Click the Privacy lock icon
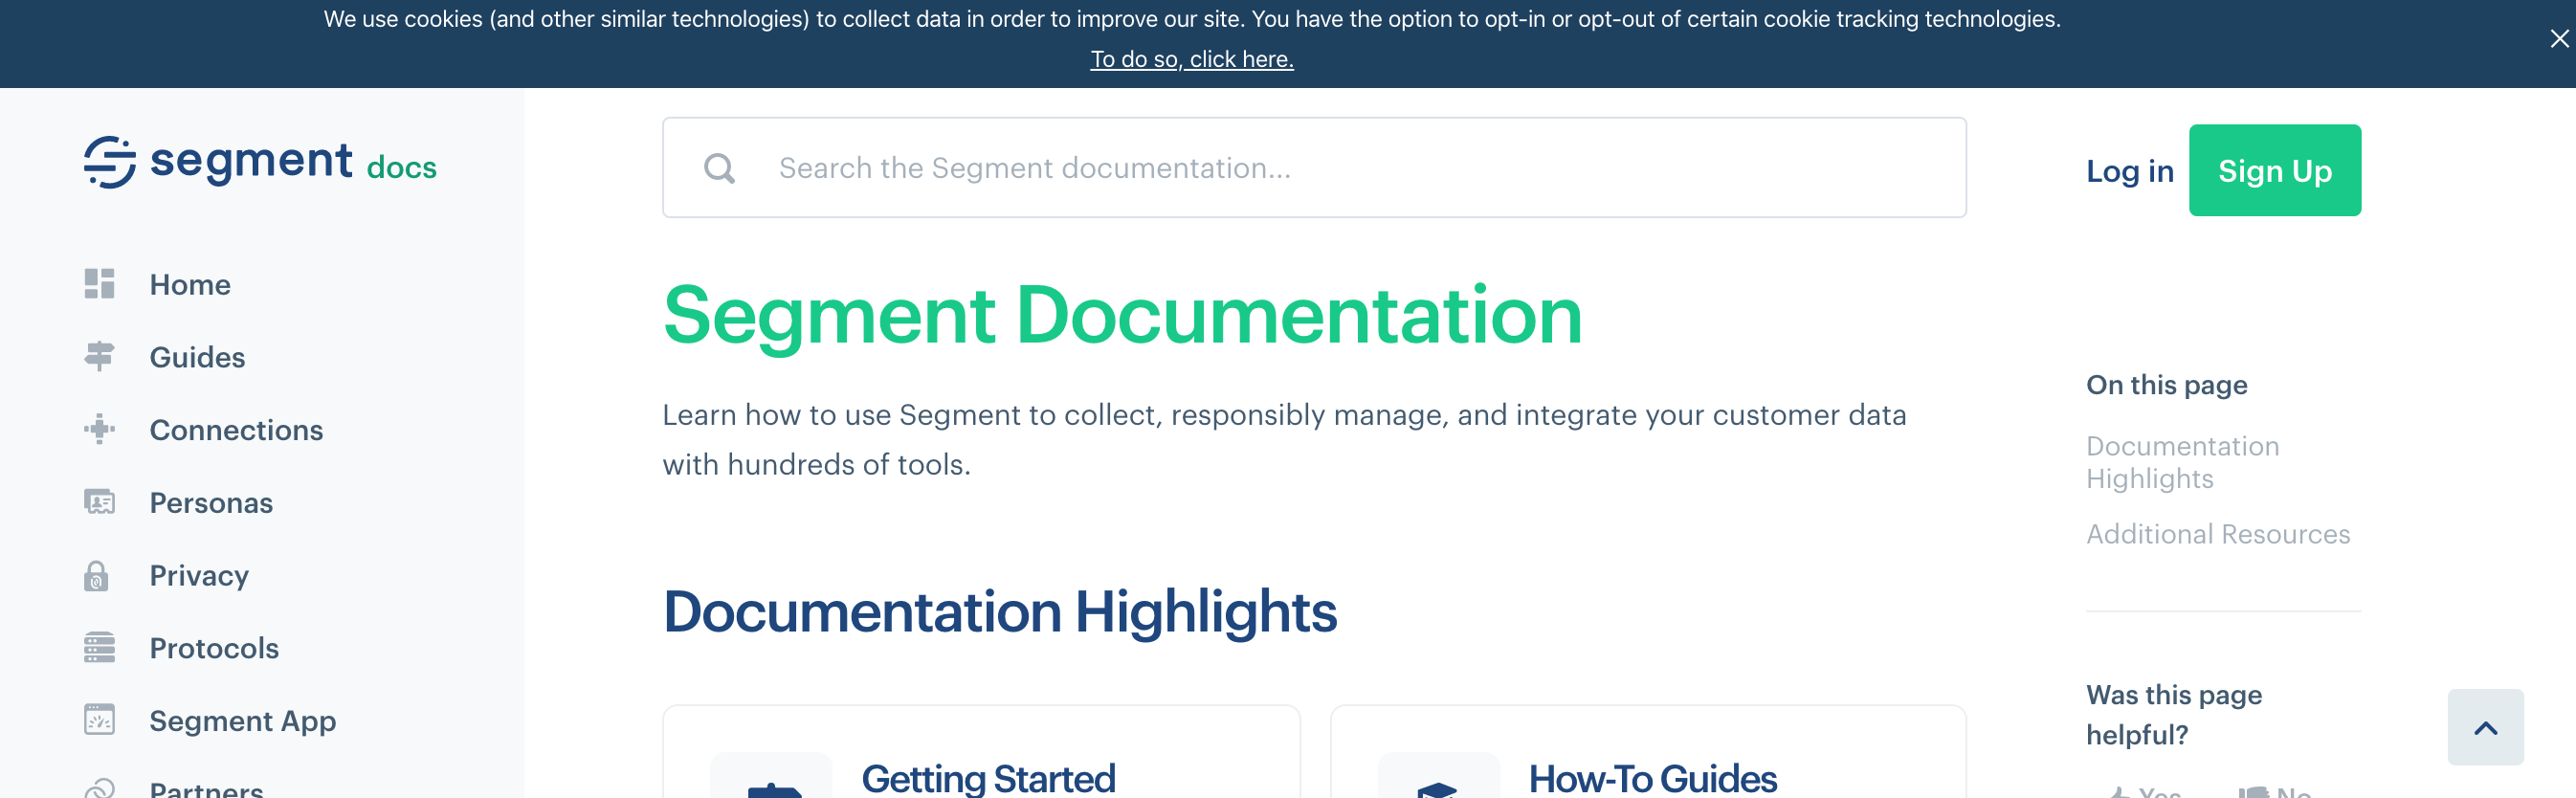 tap(96, 575)
